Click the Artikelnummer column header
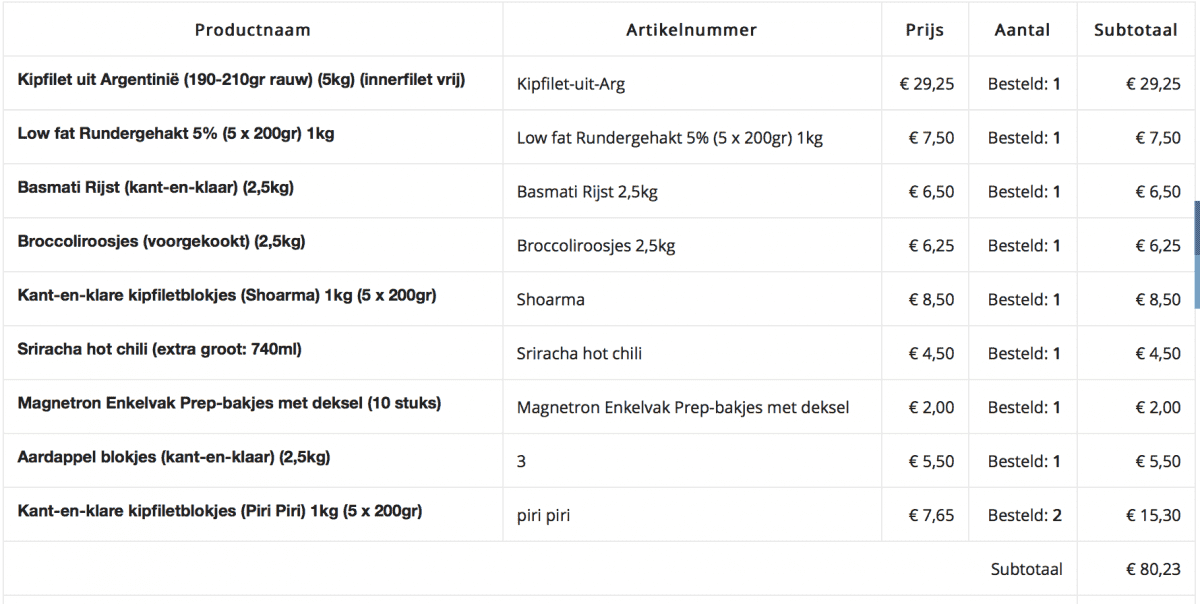The image size is (1200, 604). coord(691,30)
